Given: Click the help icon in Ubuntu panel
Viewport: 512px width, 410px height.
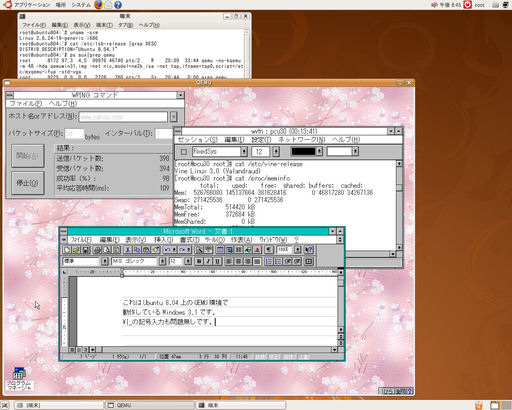Looking at the screenshot, I should pyautogui.click(x=118, y=5).
